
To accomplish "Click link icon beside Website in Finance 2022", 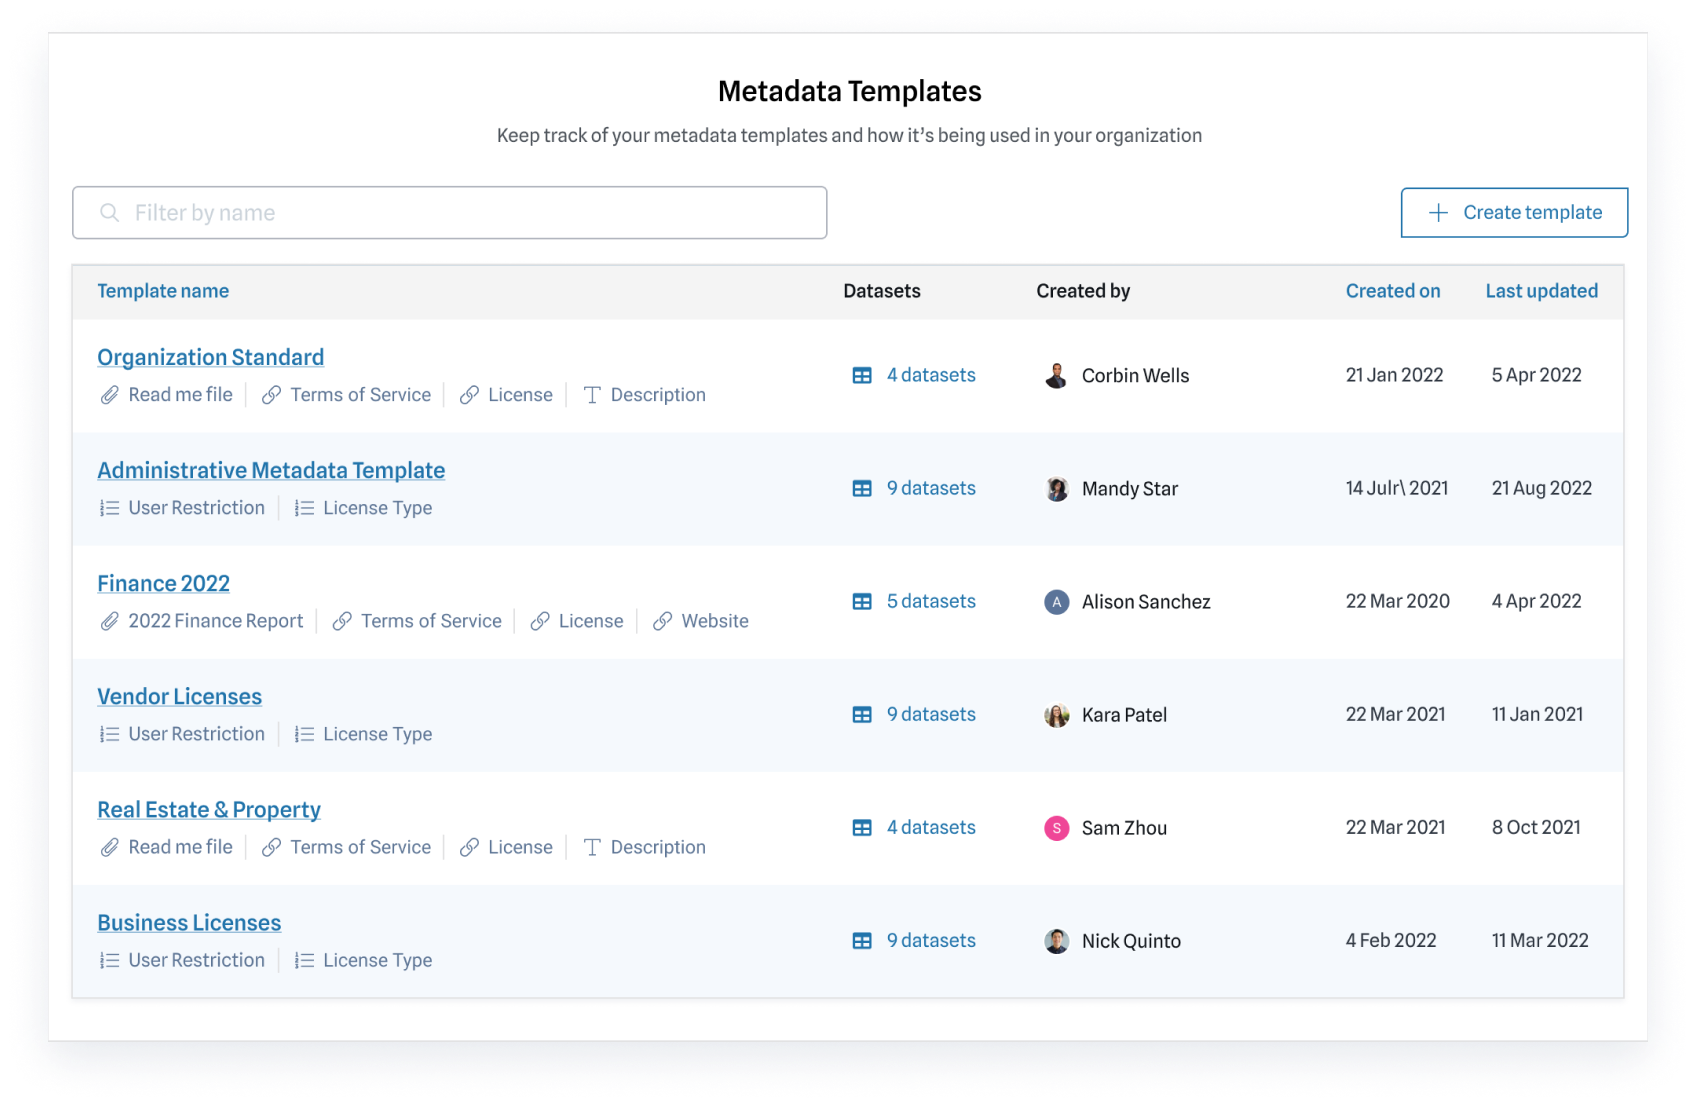I will [662, 621].
